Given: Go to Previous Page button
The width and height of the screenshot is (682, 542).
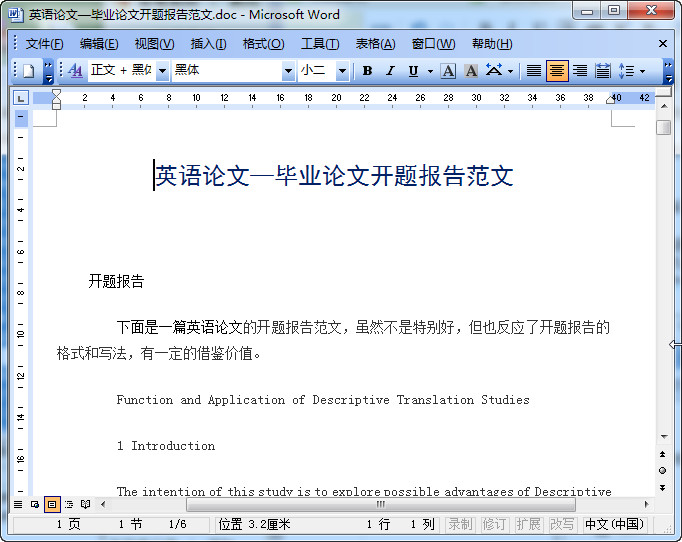Looking at the screenshot, I should 662,454.
